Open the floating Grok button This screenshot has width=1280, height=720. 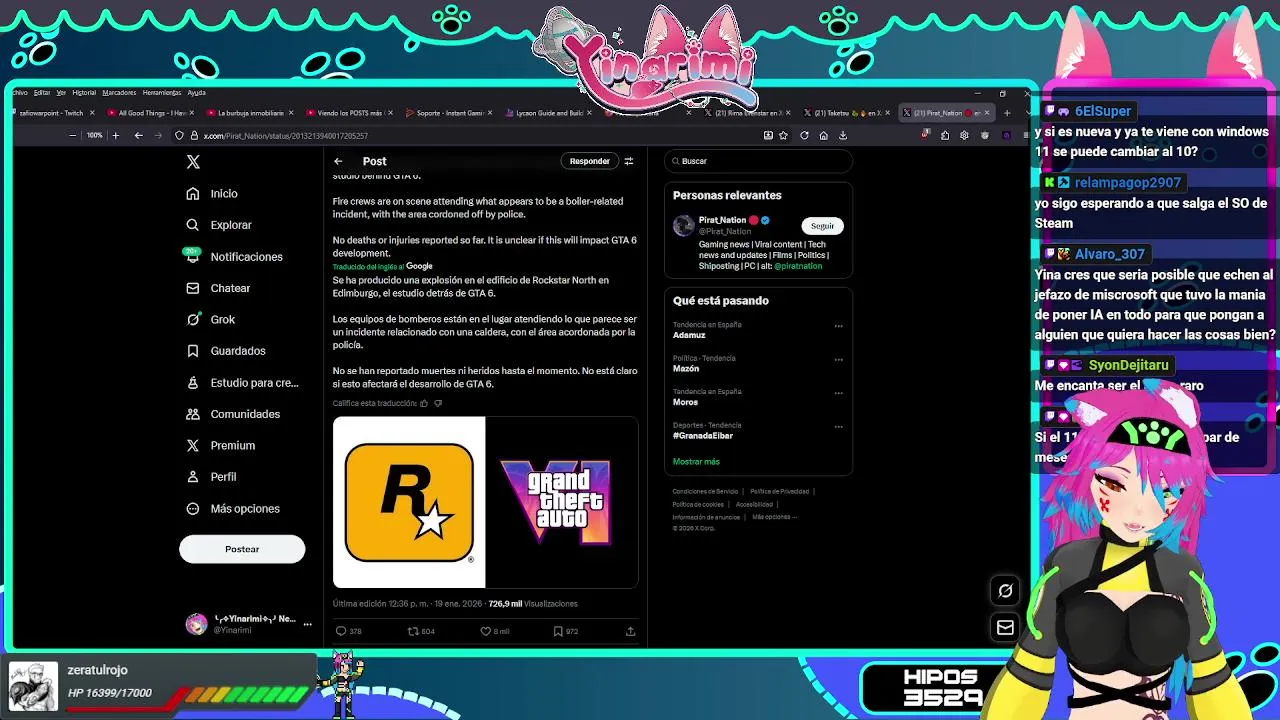[1005, 591]
